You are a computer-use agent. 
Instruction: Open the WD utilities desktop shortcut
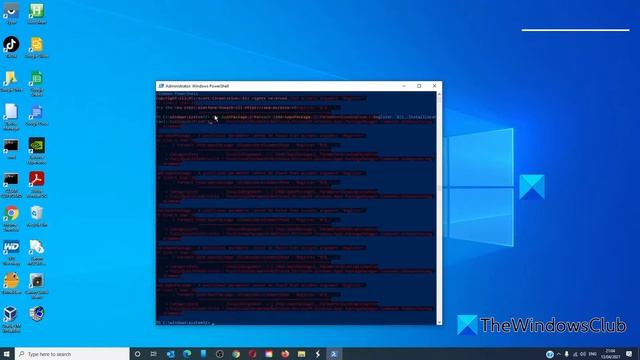tap(11, 247)
